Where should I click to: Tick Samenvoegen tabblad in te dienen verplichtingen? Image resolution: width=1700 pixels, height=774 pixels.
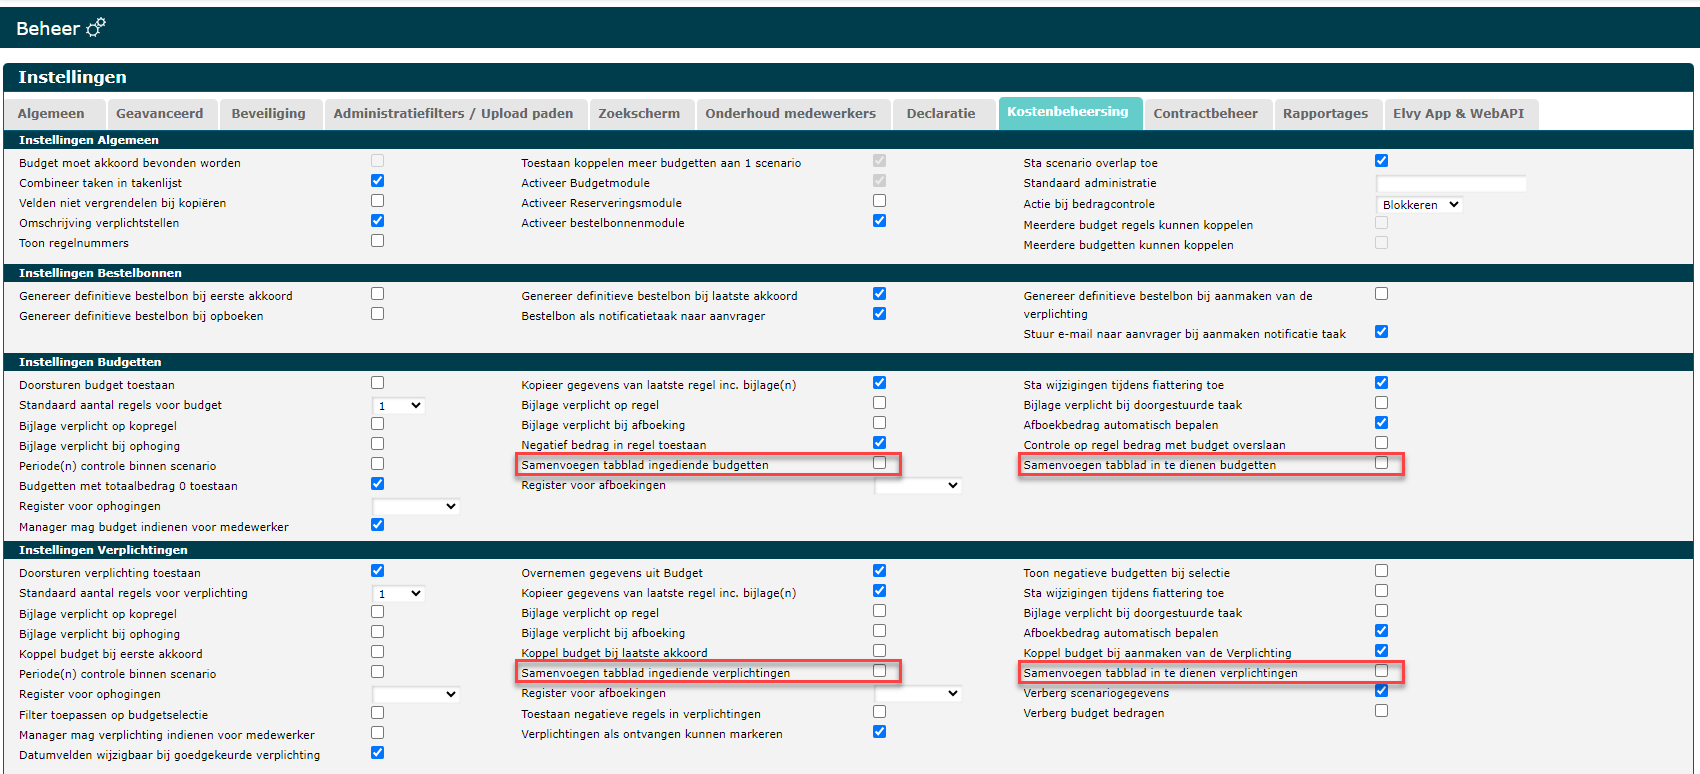[1381, 671]
